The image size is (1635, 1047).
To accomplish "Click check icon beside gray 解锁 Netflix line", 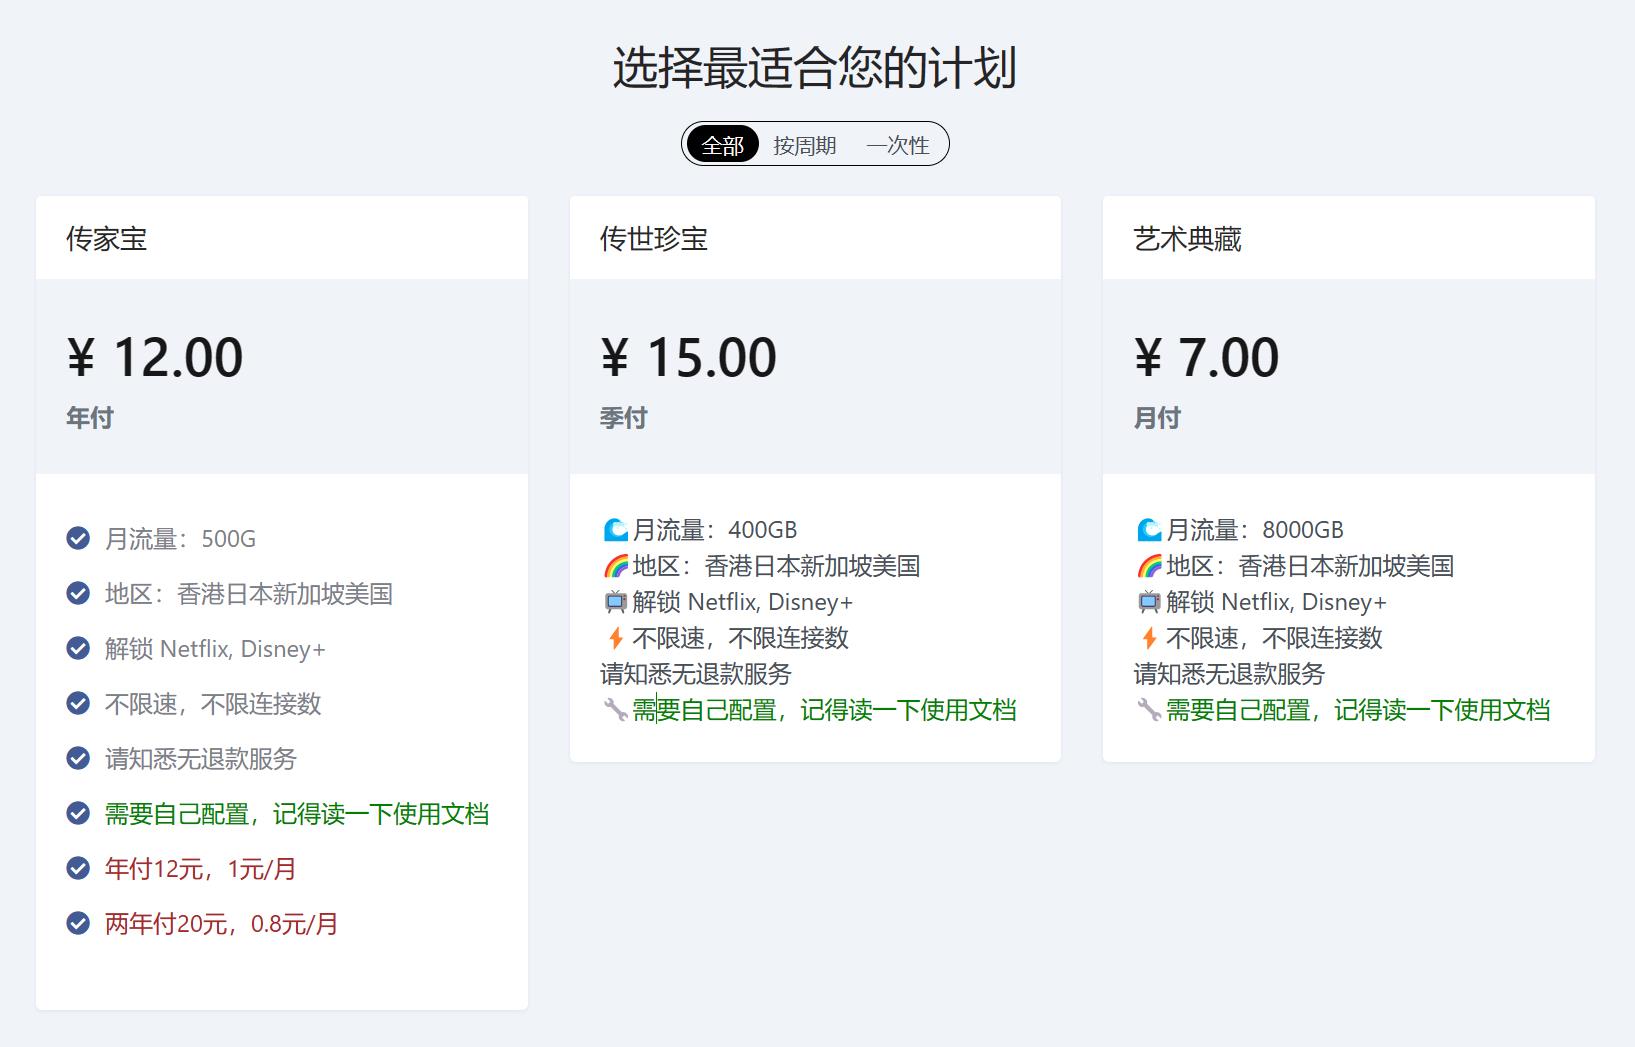I will [78, 649].
